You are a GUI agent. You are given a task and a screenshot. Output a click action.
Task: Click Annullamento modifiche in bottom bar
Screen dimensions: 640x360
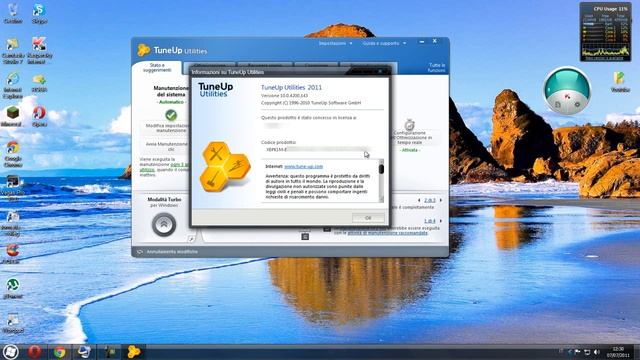[x=167, y=252]
